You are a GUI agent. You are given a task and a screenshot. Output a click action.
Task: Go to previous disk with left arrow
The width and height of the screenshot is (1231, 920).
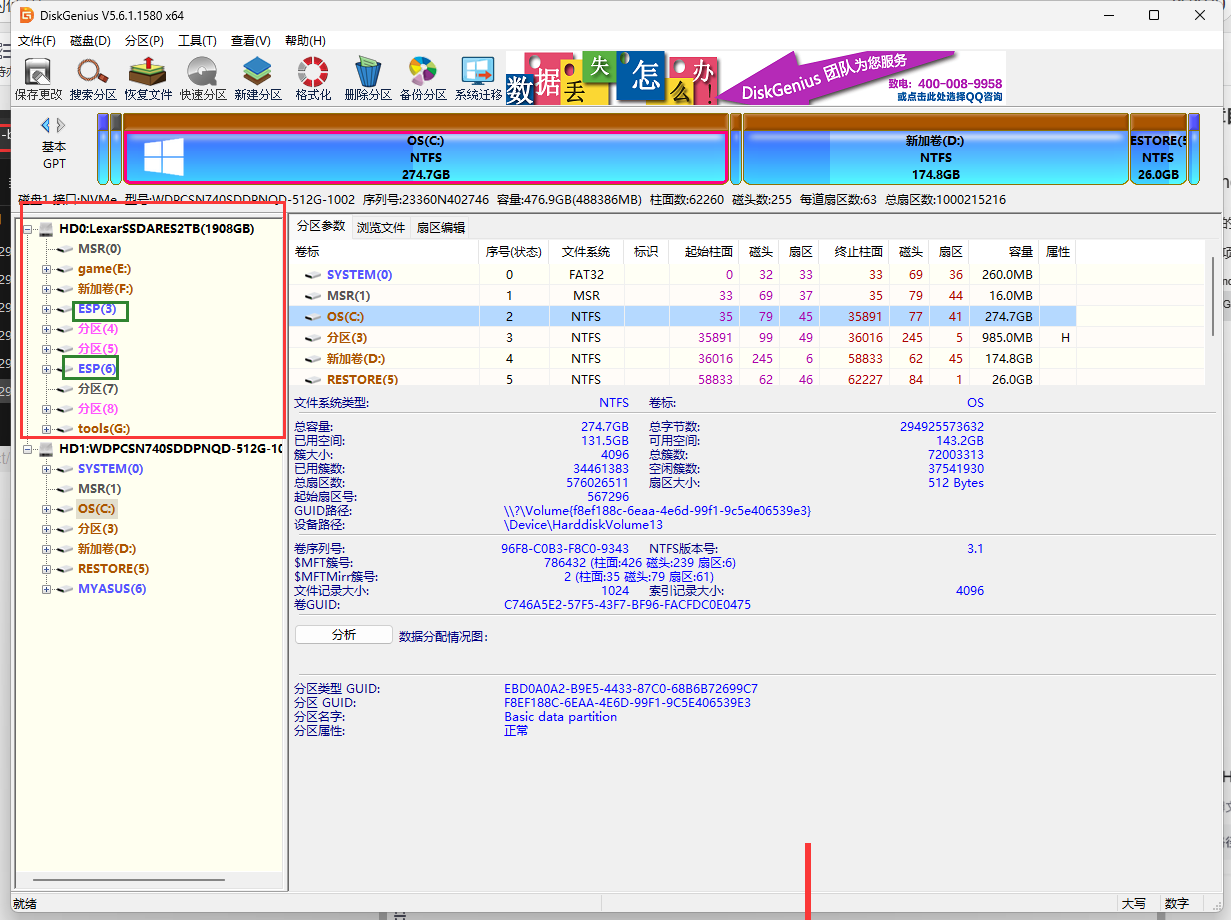[x=45, y=125]
